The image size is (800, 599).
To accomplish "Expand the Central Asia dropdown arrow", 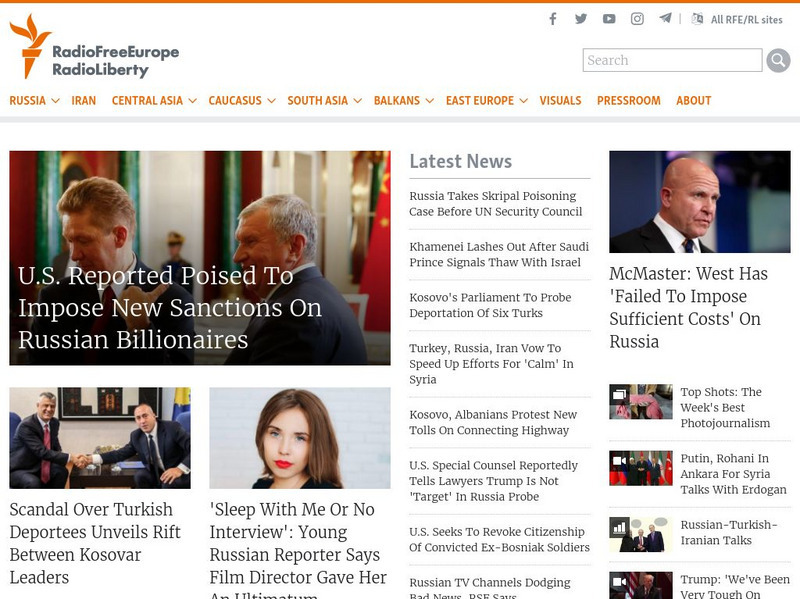I will (x=192, y=101).
